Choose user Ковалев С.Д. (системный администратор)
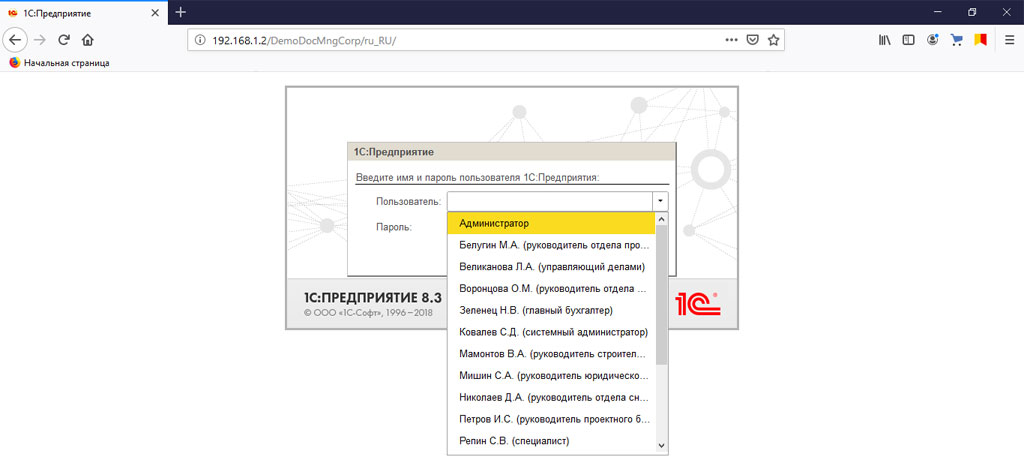Viewport: 1024px width, 475px height. click(x=551, y=332)
